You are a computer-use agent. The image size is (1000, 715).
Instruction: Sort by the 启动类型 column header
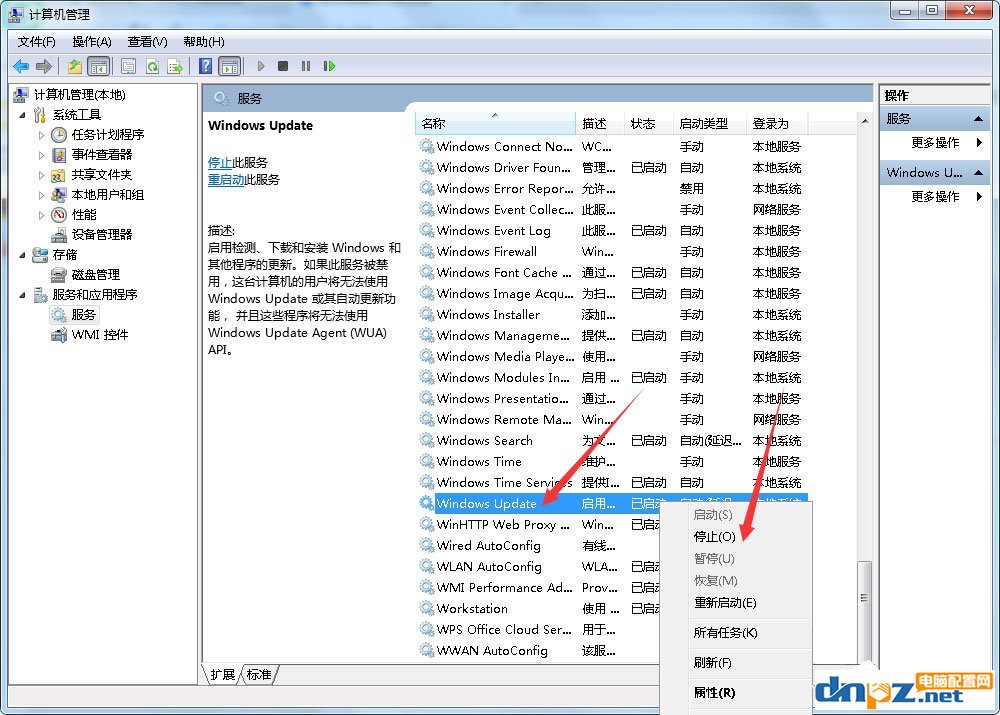click(x=710, y=123)
